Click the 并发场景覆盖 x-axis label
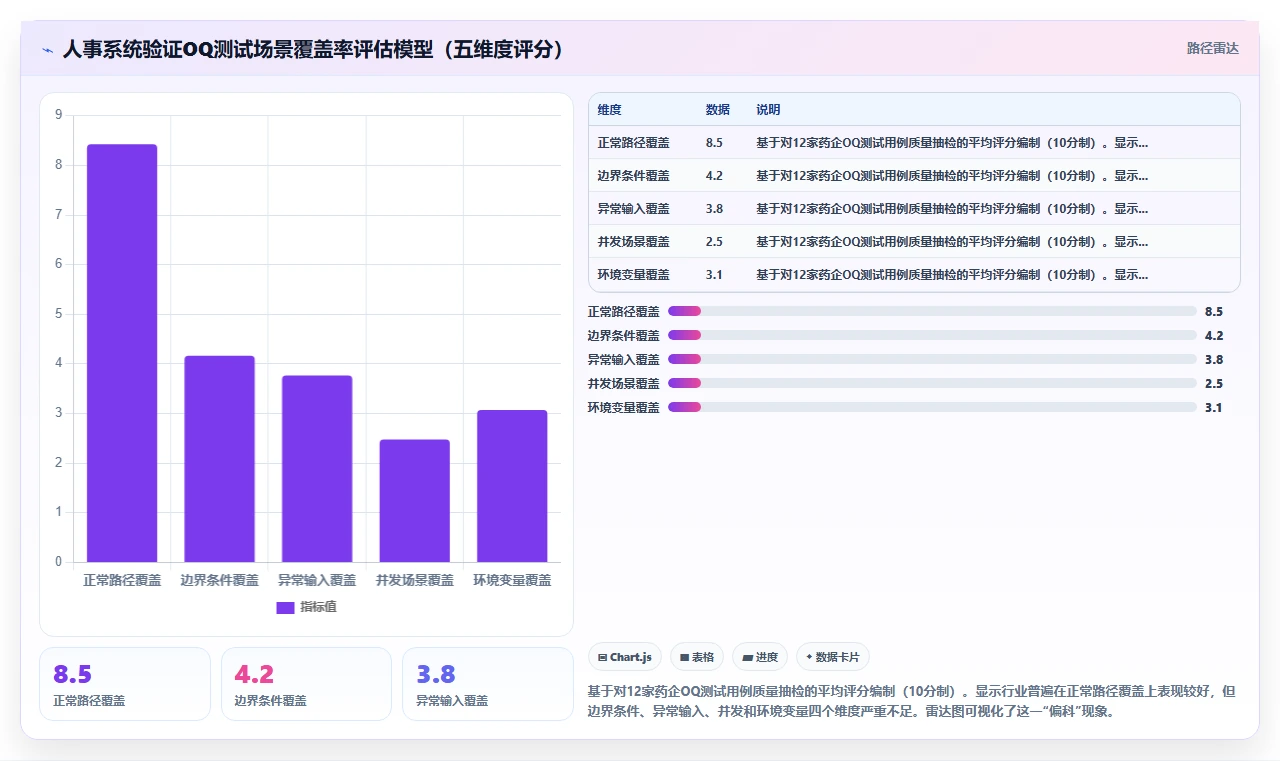The height and width of the screenshot is (761, 1280). click(414, 580)
